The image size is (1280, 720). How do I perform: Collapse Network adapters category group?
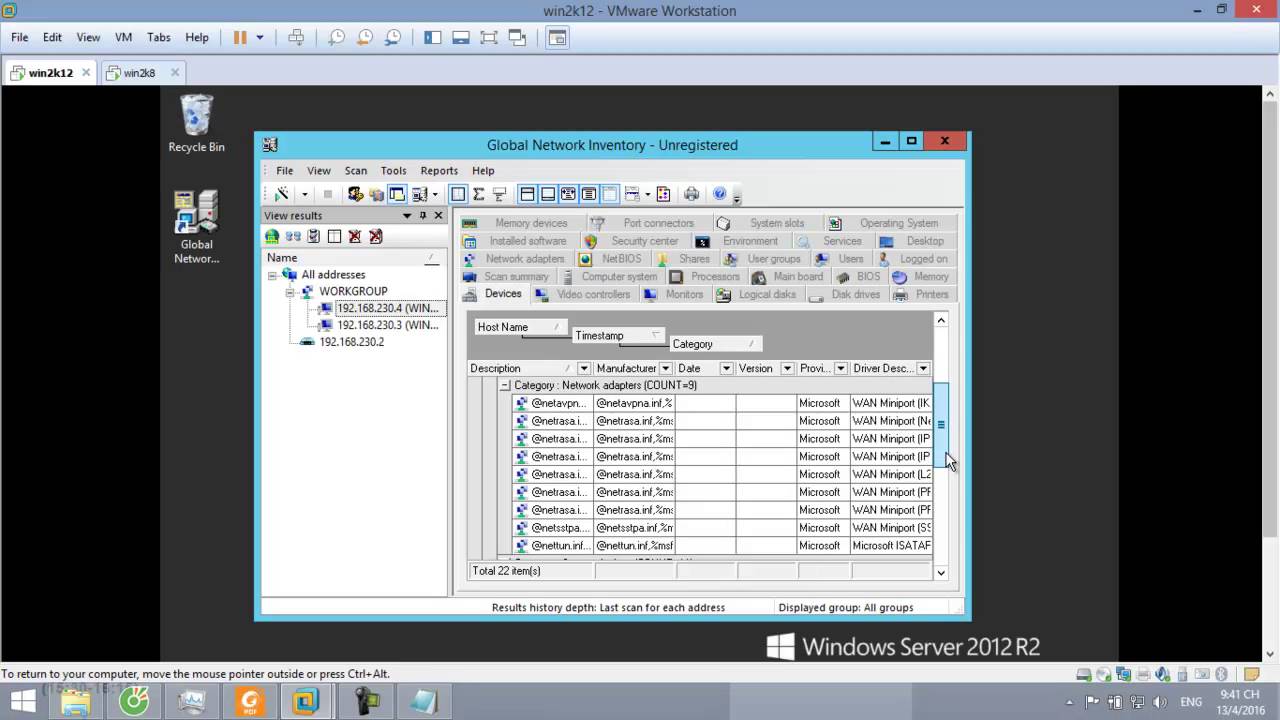pos(505,385)
